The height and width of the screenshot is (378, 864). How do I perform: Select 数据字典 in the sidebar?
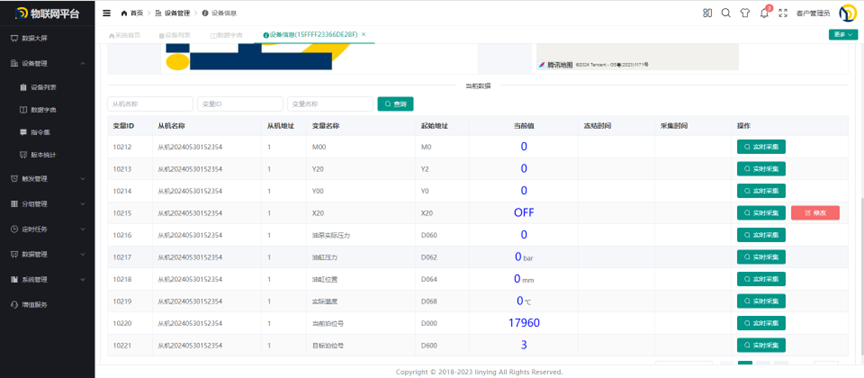point(47,110)
